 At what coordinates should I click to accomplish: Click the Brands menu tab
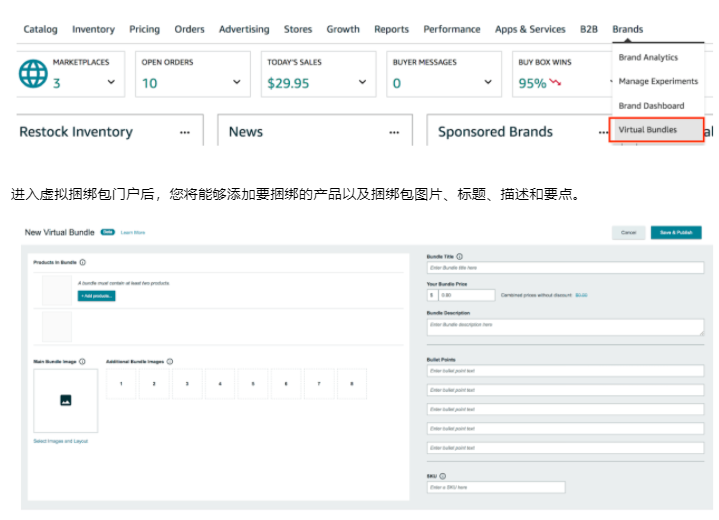click(x=627, y=29)
